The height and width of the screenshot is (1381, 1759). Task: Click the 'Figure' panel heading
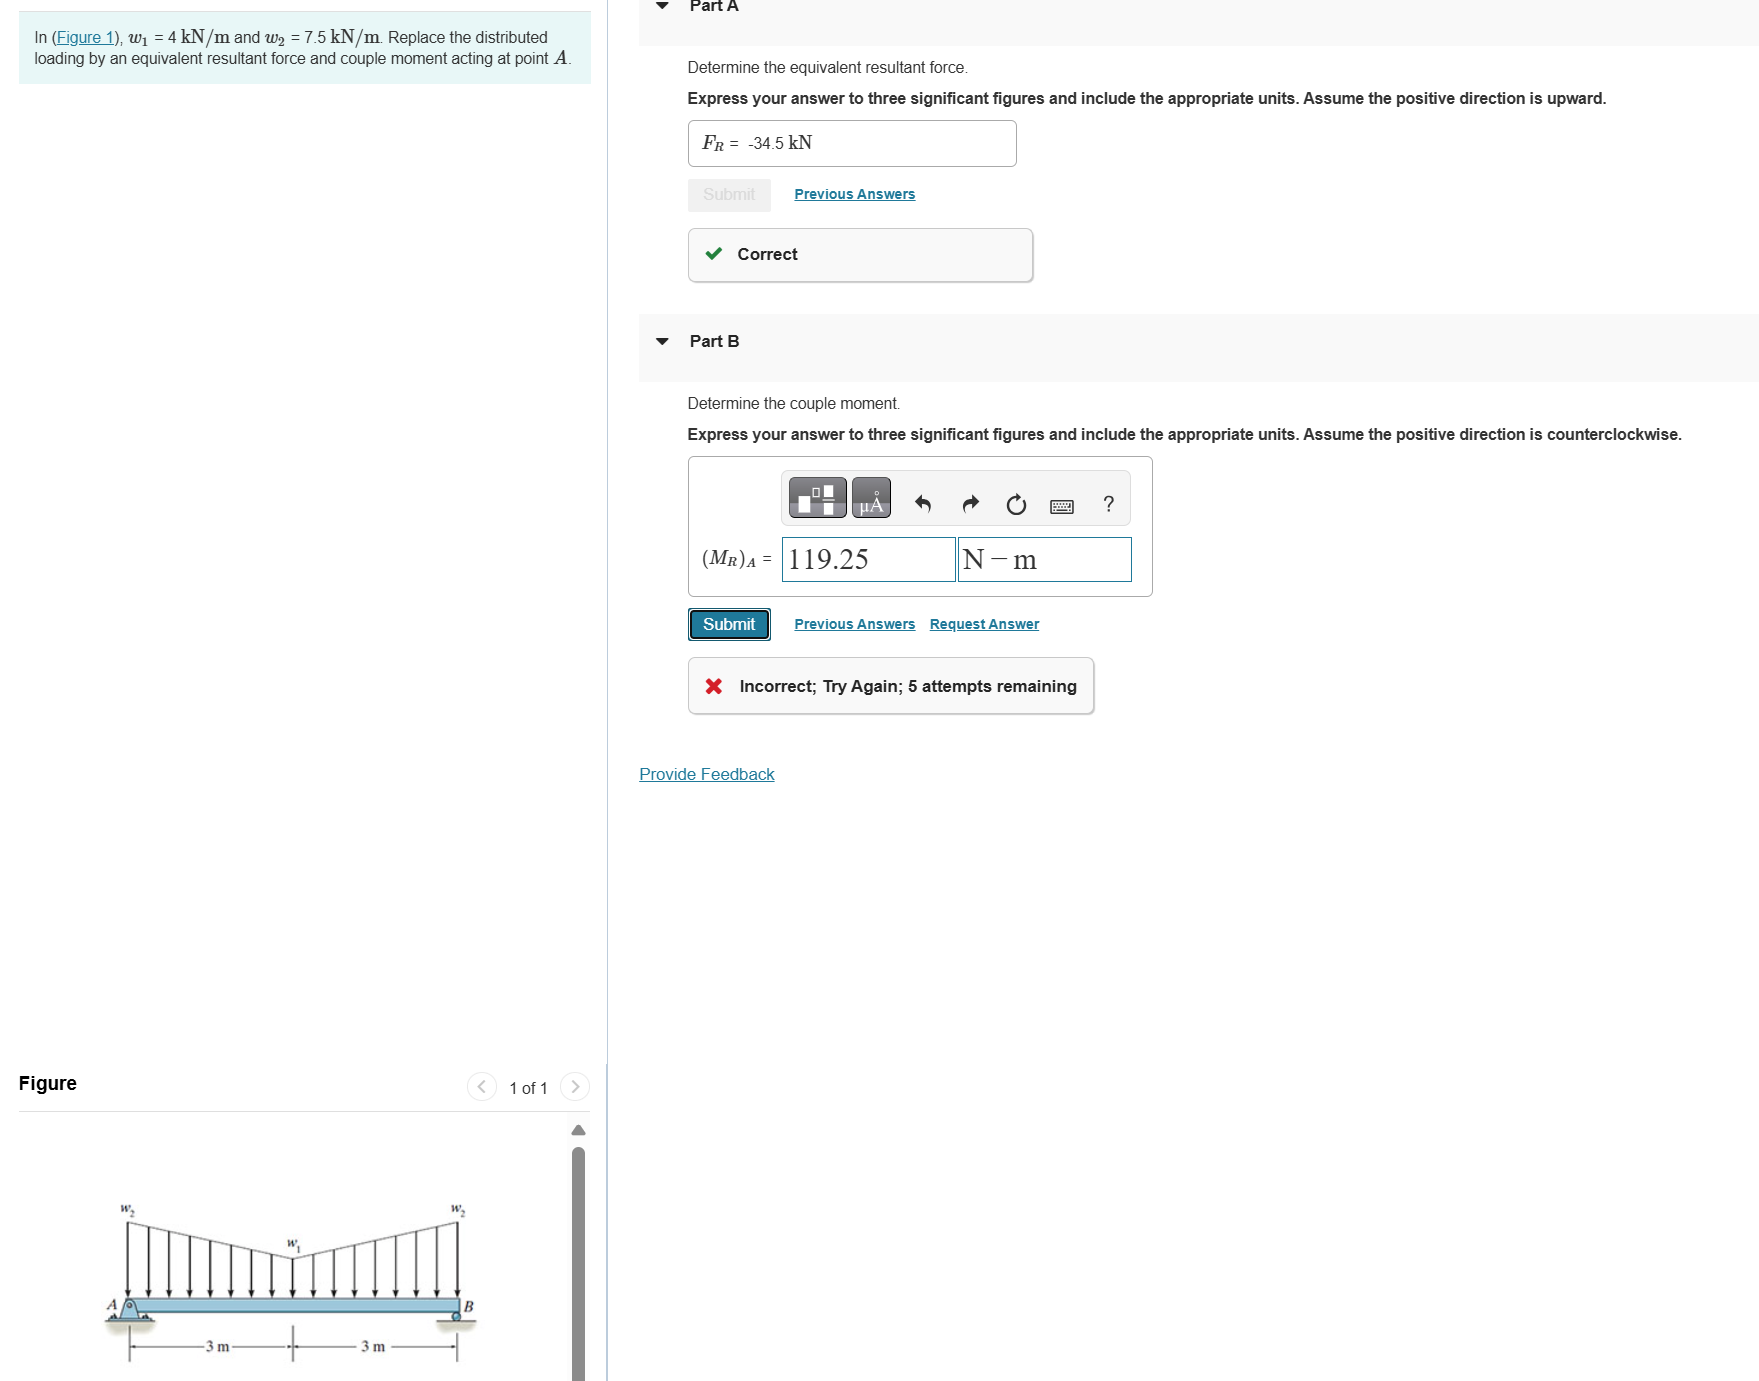pyautogui.click(x=48, y=1083)
